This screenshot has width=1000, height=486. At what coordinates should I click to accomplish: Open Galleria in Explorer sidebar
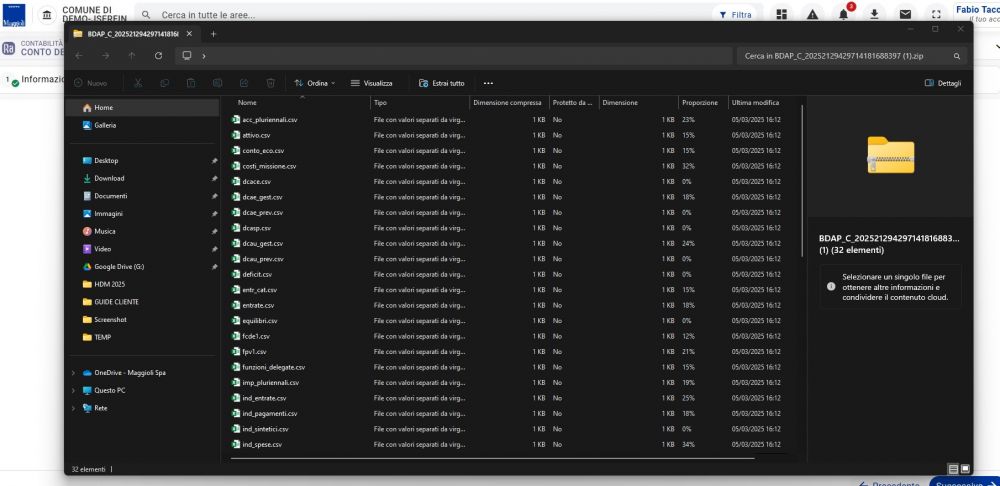[143, 126]
